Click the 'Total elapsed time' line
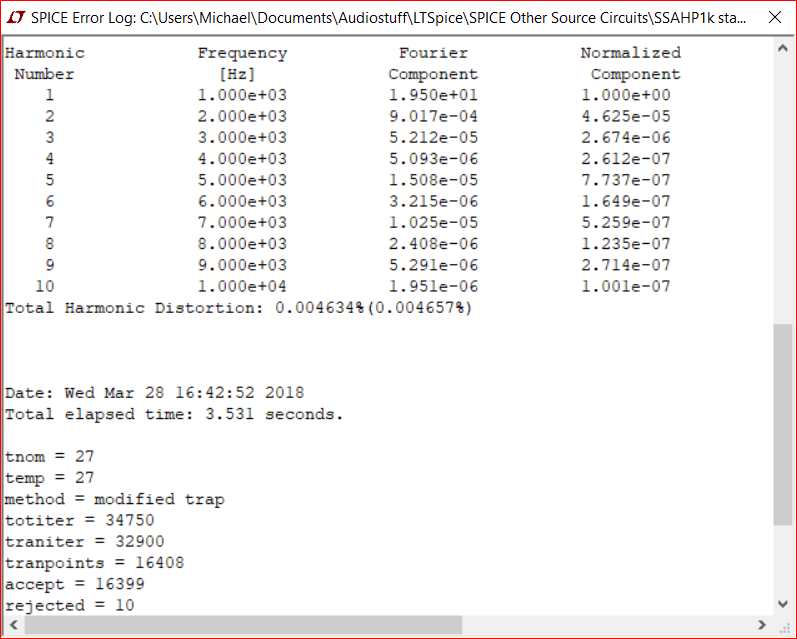 point(174,414)
